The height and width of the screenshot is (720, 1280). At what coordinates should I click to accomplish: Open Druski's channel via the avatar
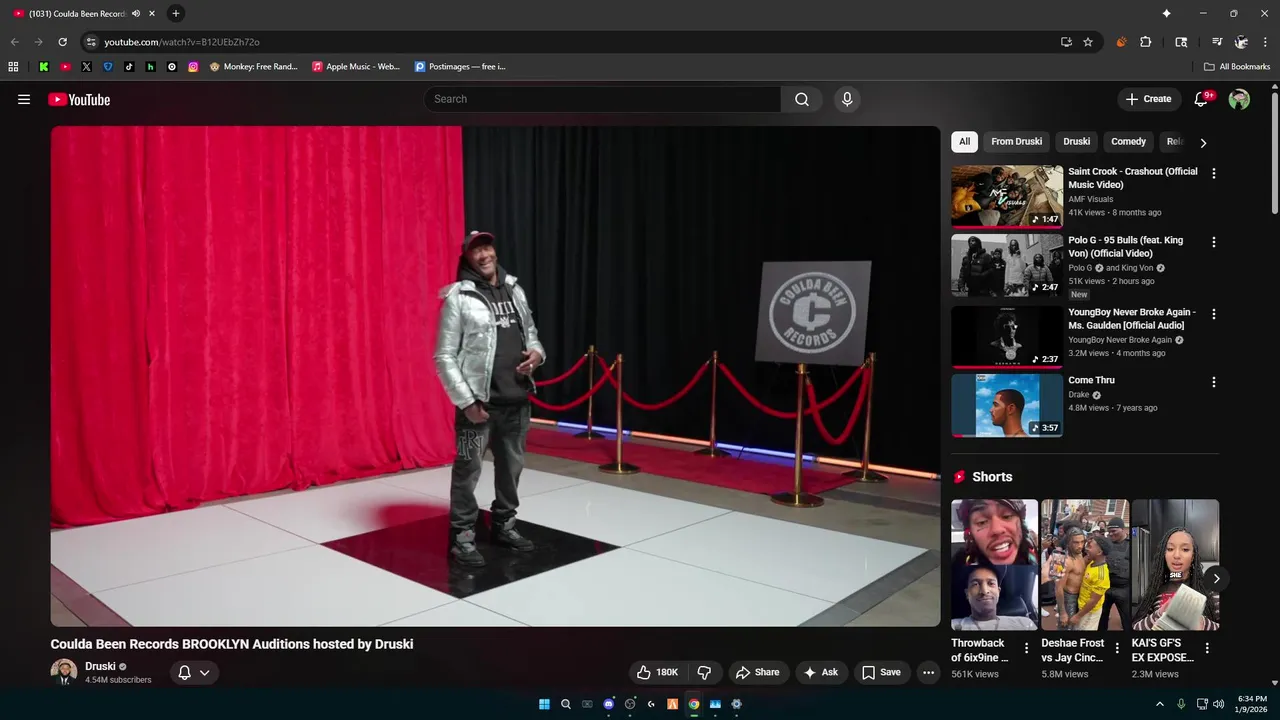click(x=64, y=672)
